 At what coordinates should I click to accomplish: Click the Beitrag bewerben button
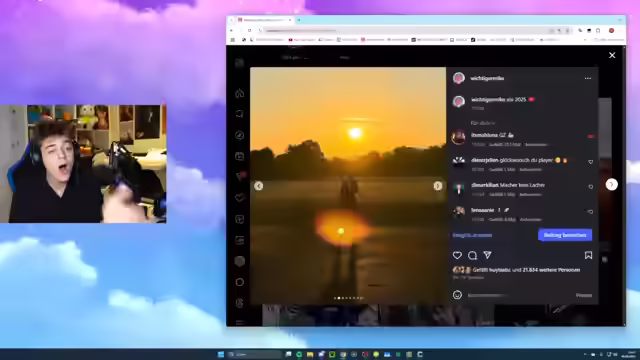tap(565, 235)
